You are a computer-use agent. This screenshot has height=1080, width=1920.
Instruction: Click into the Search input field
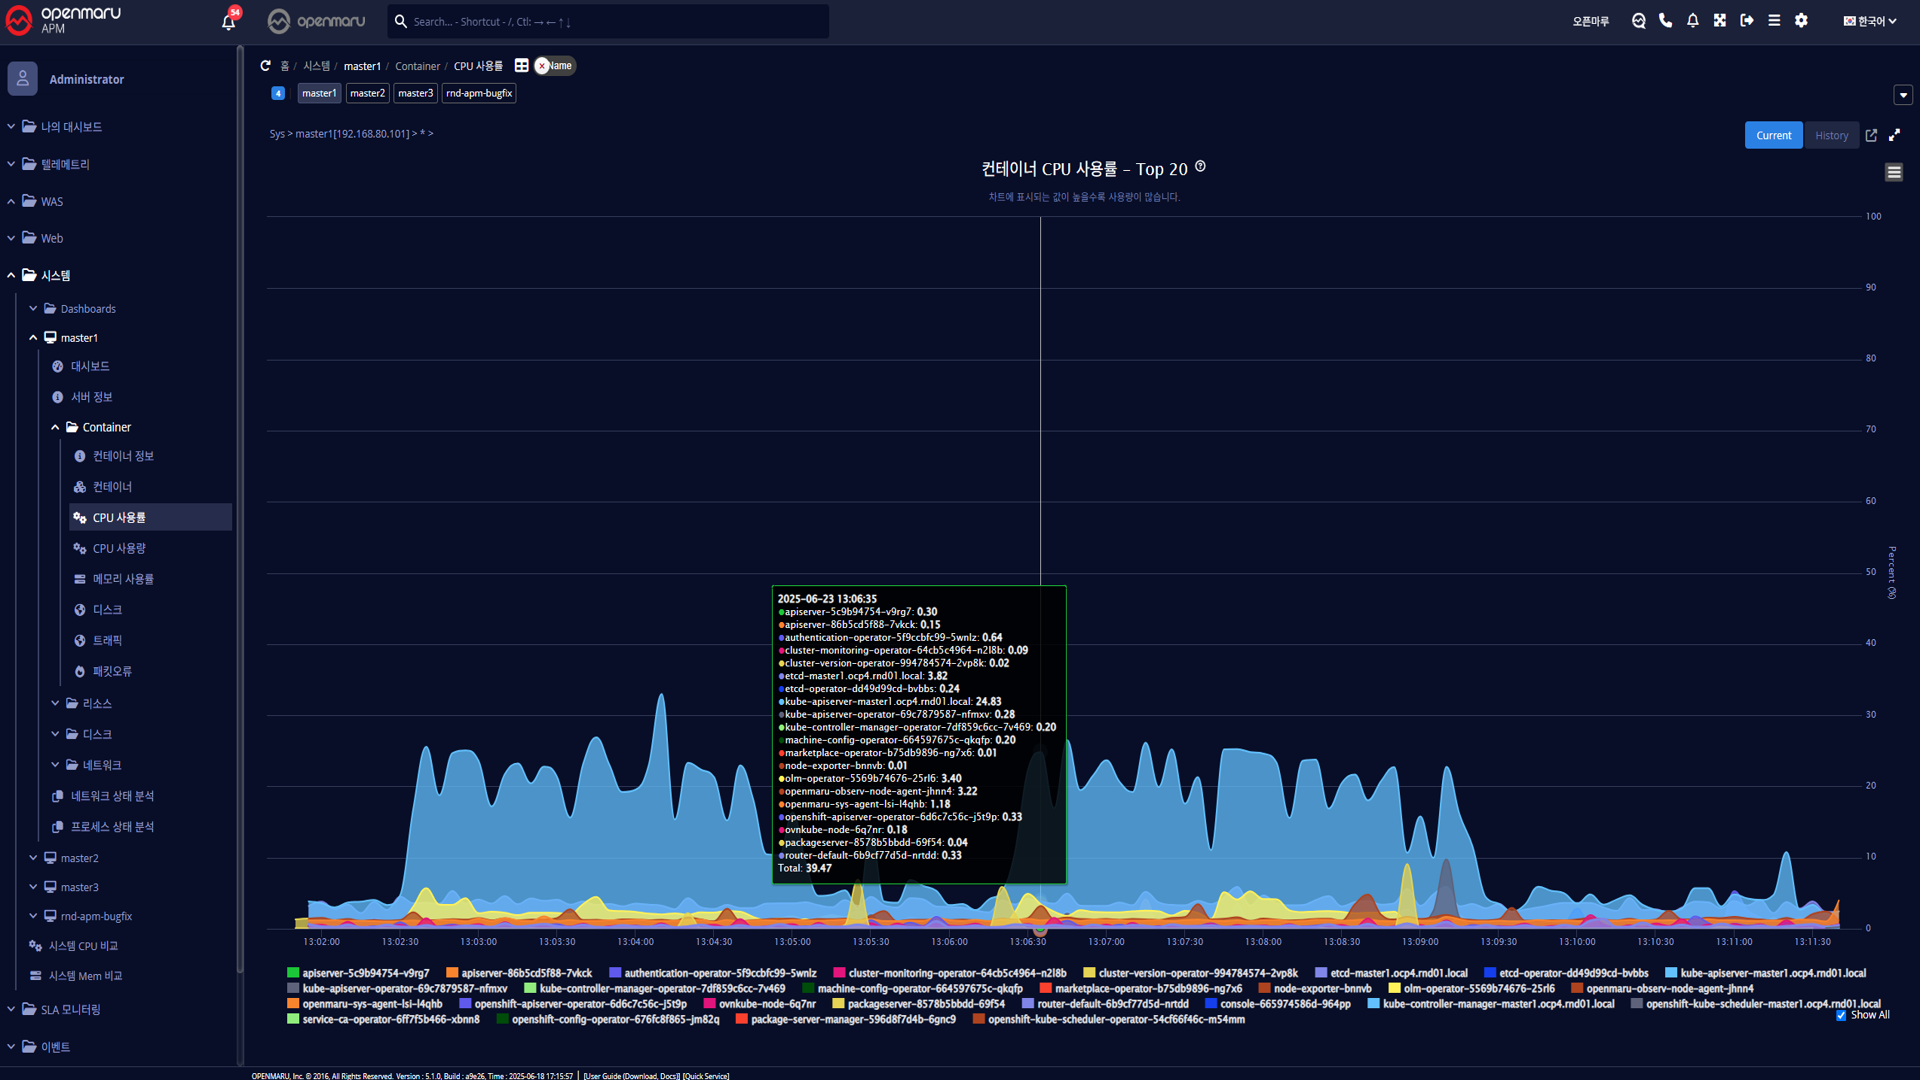tap(610, 21)
